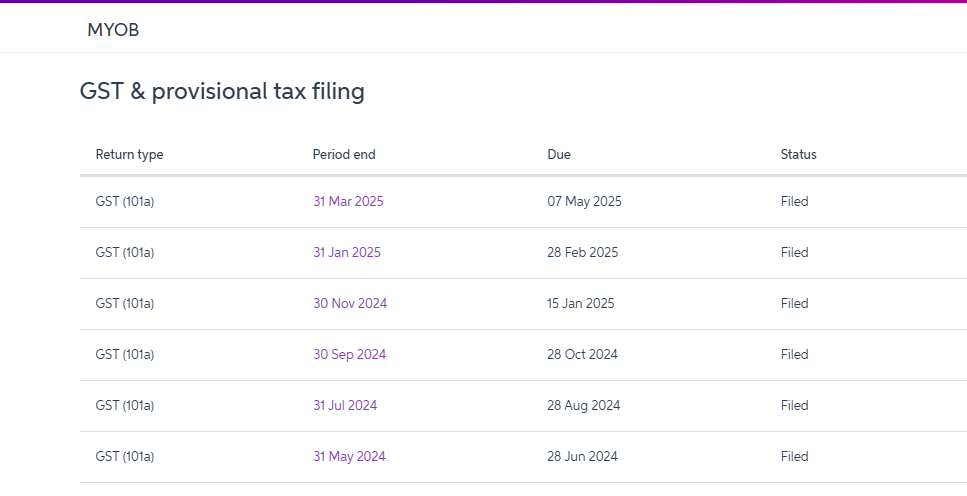The image size is (967, 496).
Task: Open the 31 May 2024 period return
Action: click(349, 456)
